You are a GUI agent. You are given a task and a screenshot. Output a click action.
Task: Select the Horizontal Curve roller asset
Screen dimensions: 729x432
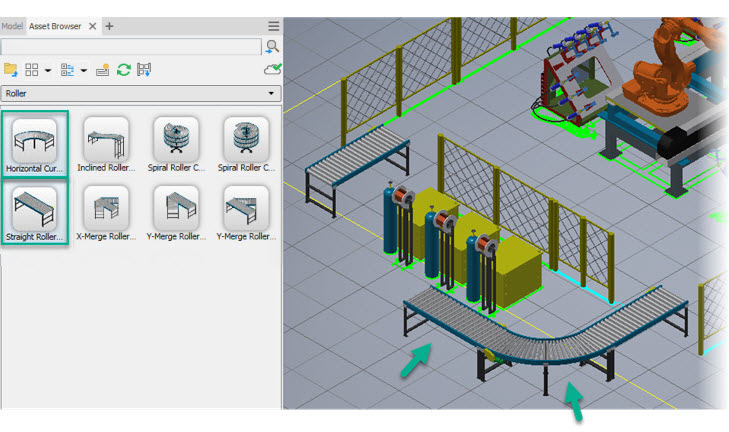pos(34,144)
